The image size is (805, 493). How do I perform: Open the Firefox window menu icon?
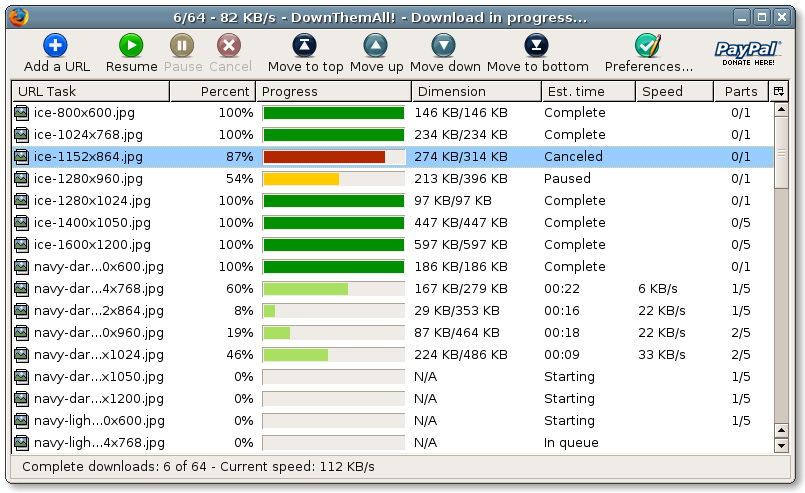17,17
